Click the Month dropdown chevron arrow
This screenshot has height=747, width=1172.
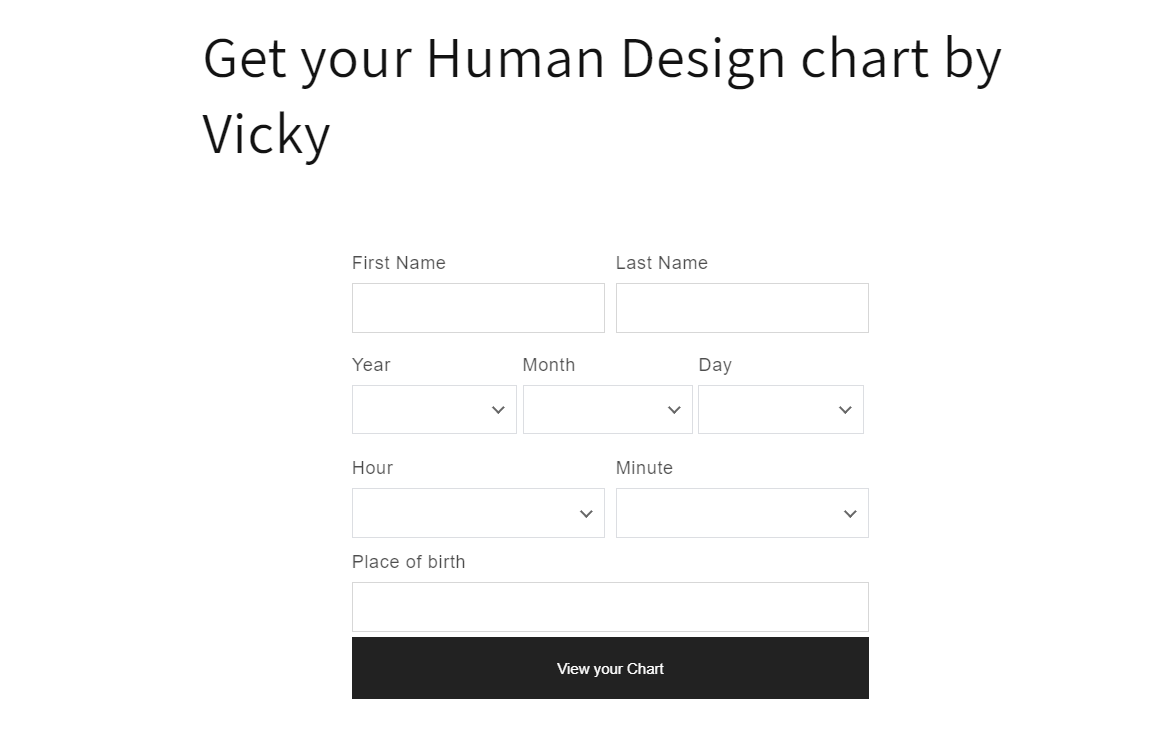pyautogui.click(x=674, y=410)
